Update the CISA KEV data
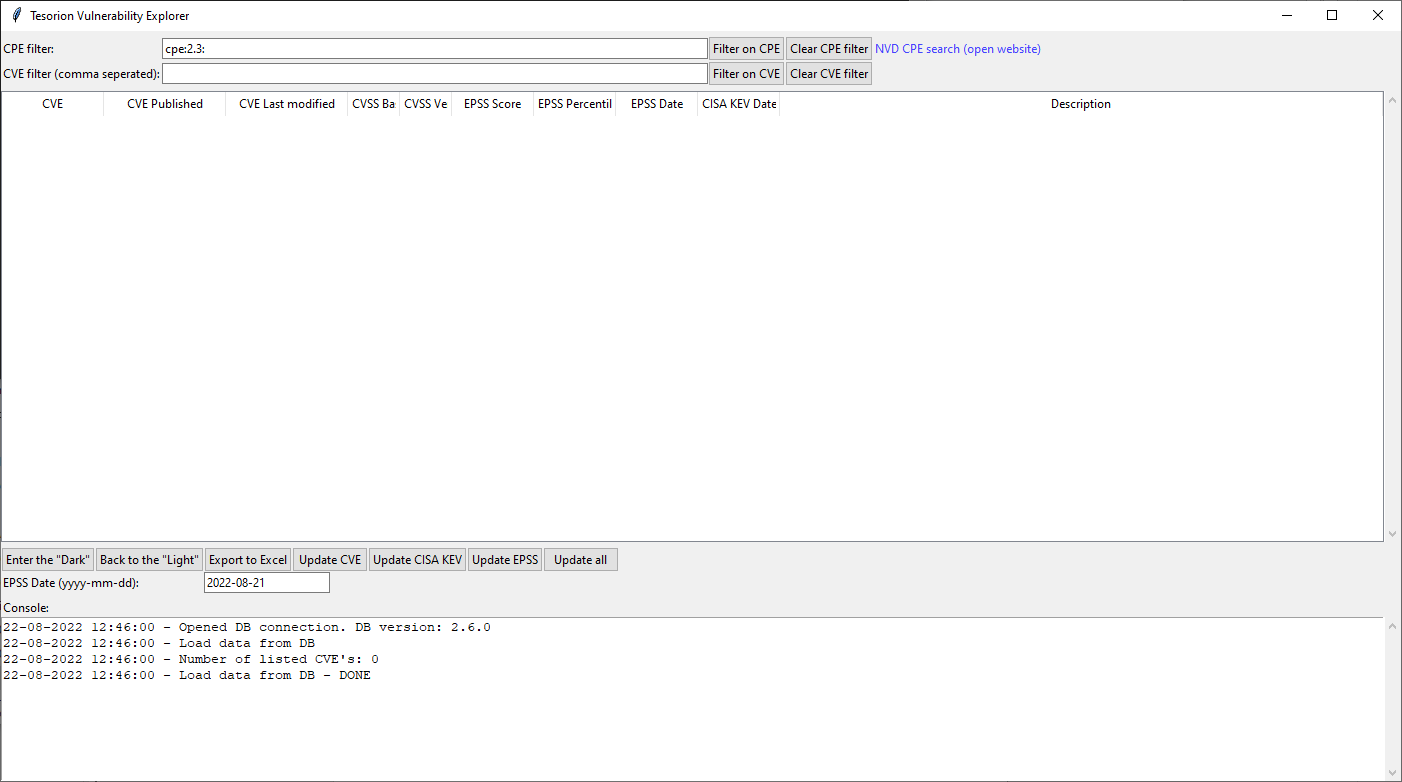1402x782 pixels. pyautogui.click(x=417, y=559)
